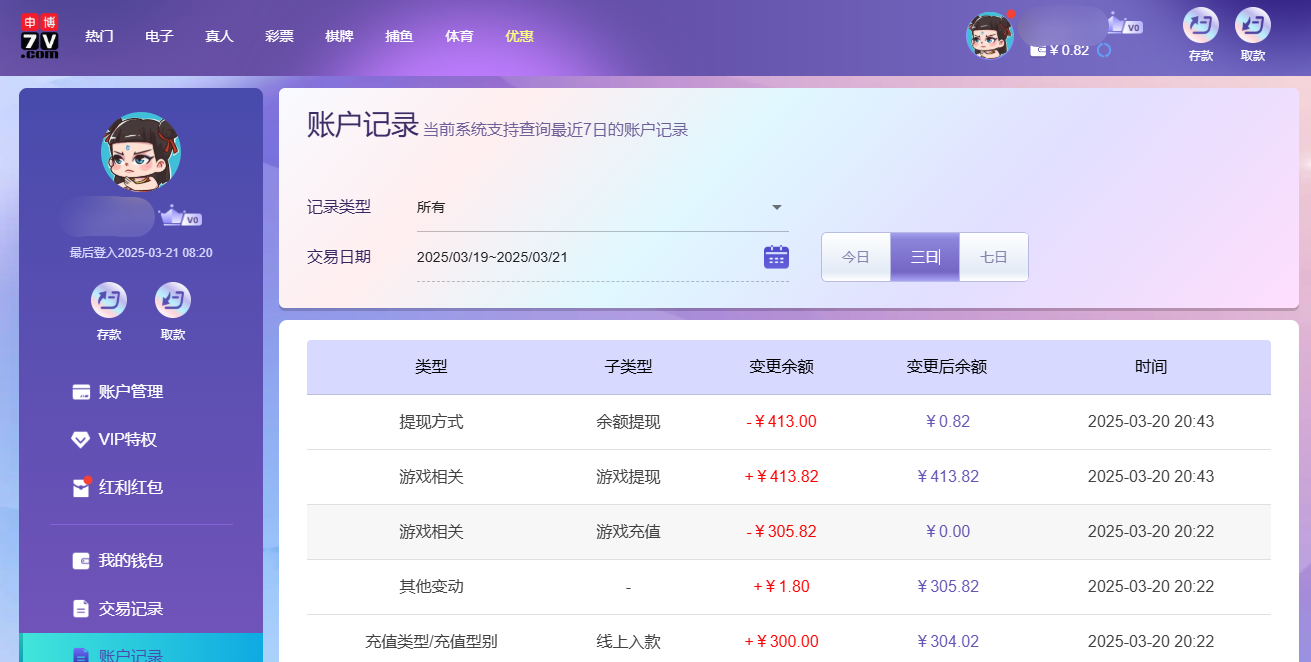Click the 存款 deposit icon in the top bar
The image size is (1311, 662).
[1199, 29]
